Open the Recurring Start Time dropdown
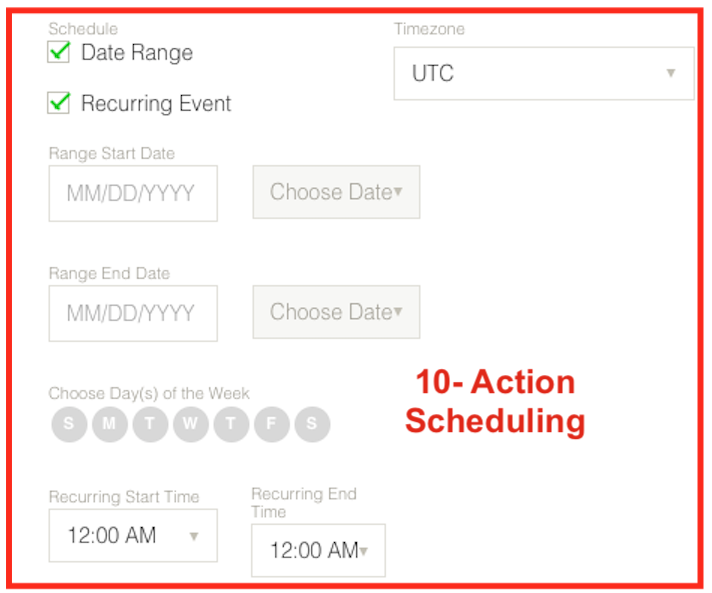 coord(132,535)
